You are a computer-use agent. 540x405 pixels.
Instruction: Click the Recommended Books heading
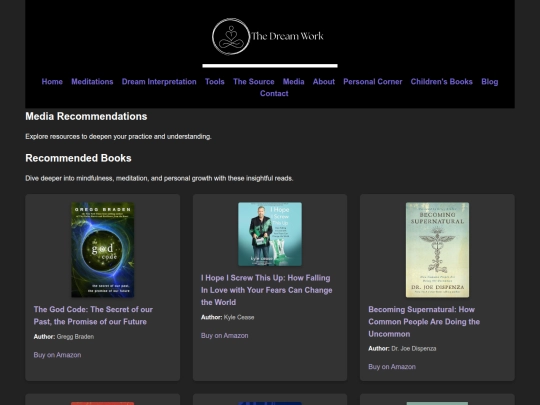pos(78,158)
